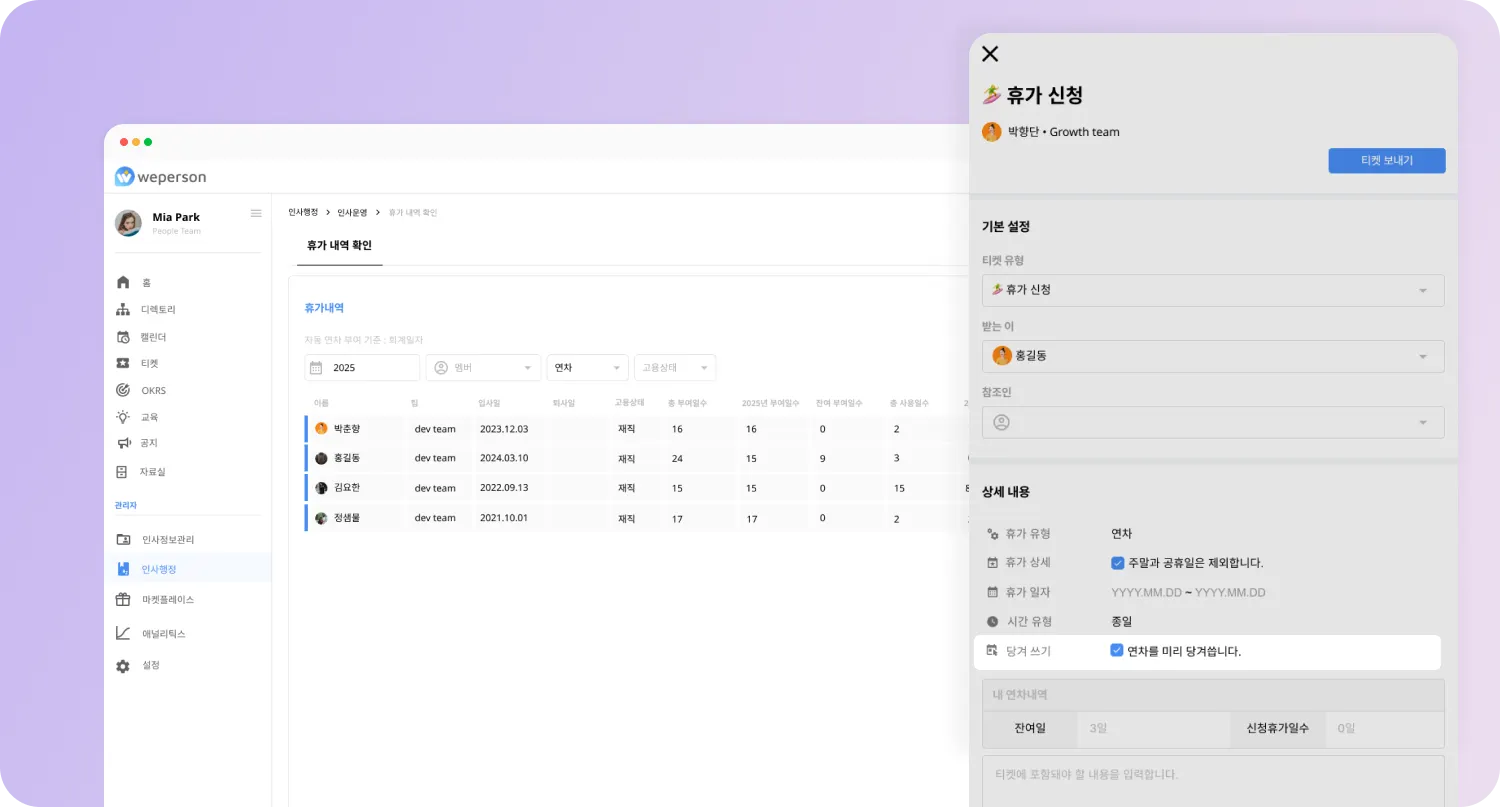Open the 교육 lightbulb icon
Screen dimensions: 1500x807
click(x=123, y=417)
